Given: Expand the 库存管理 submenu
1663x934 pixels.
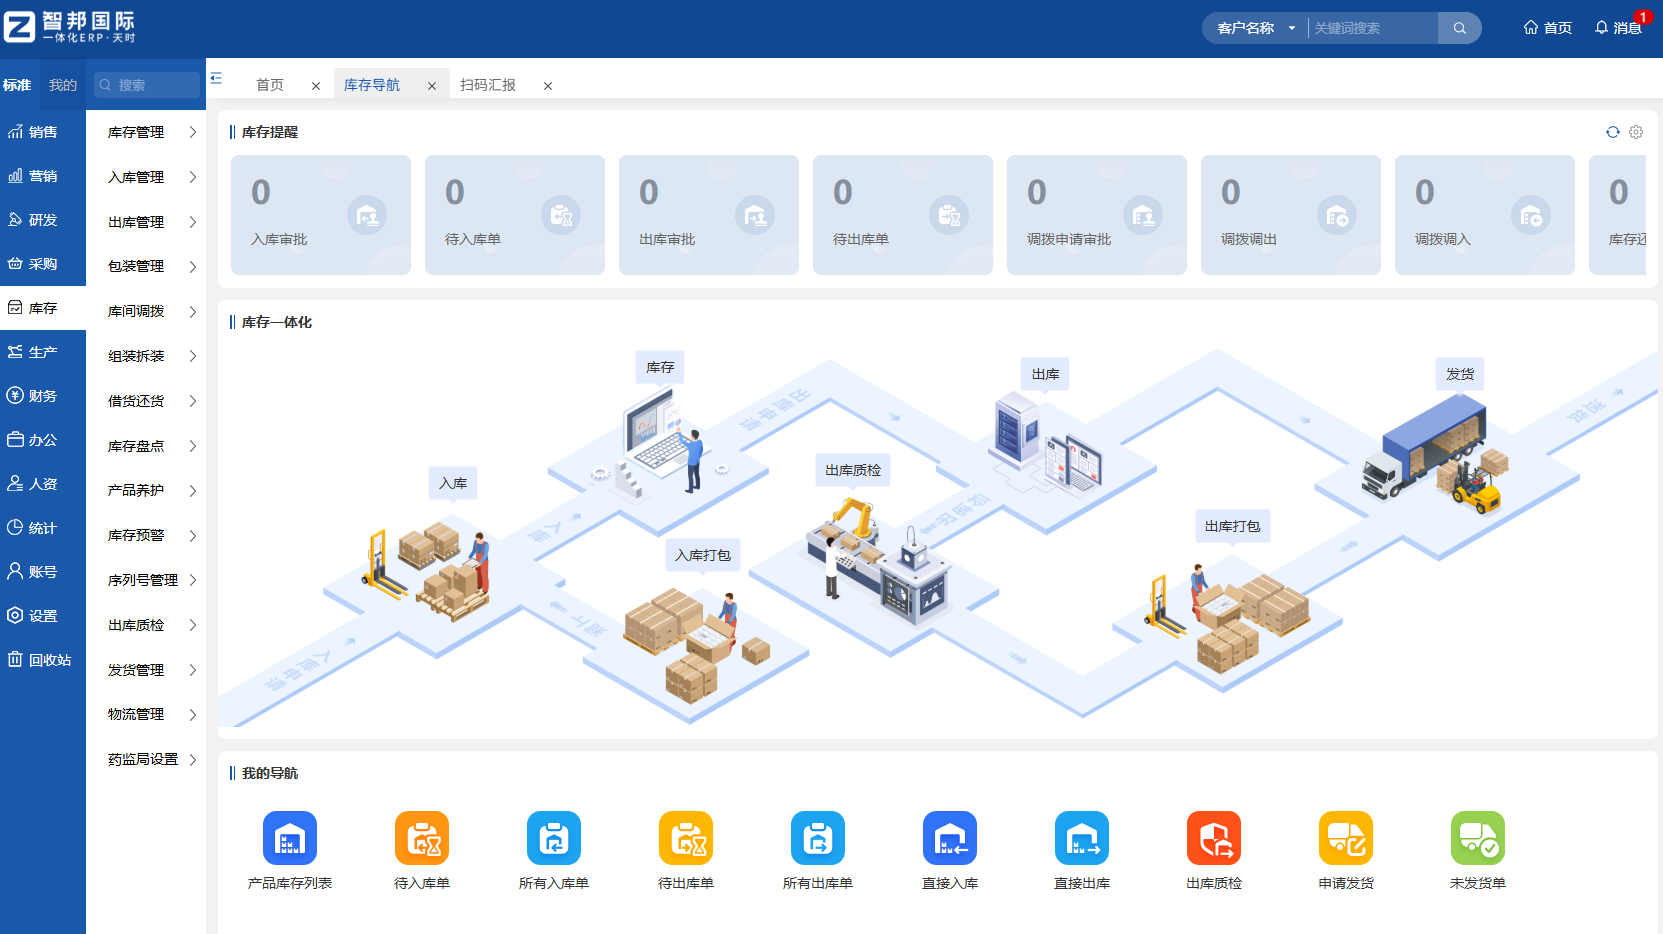Looking at the screenshot, I should pos(151,132).
